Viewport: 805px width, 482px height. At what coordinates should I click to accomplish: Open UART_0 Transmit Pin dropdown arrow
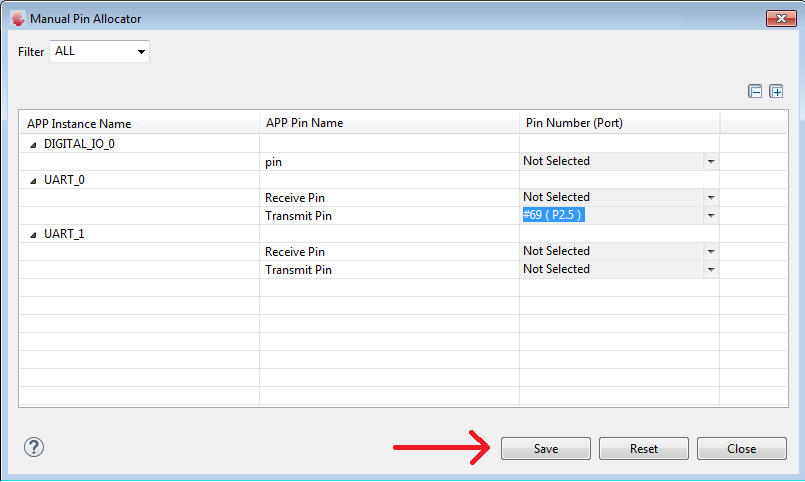point(711,216)
